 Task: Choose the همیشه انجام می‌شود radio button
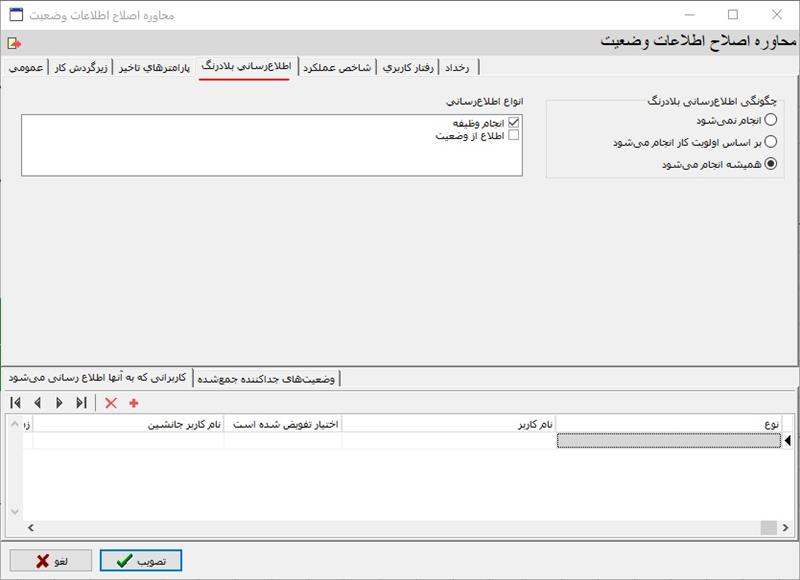pos(770,165)
